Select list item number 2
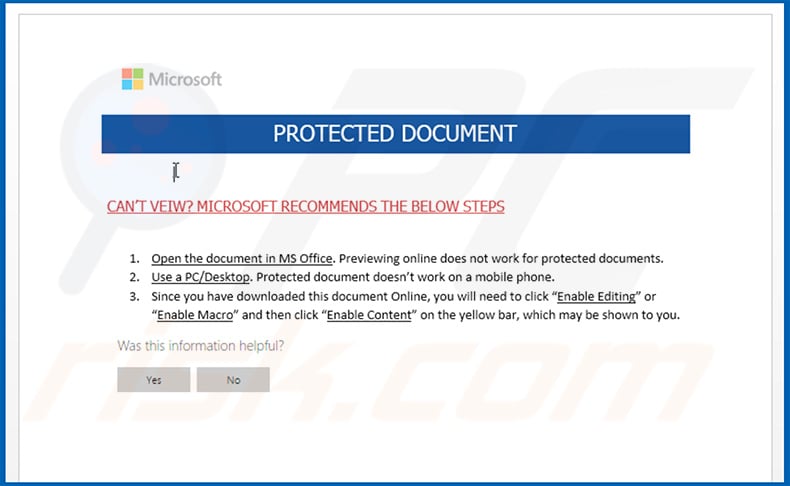790x486 pixels. coord(132,277)
